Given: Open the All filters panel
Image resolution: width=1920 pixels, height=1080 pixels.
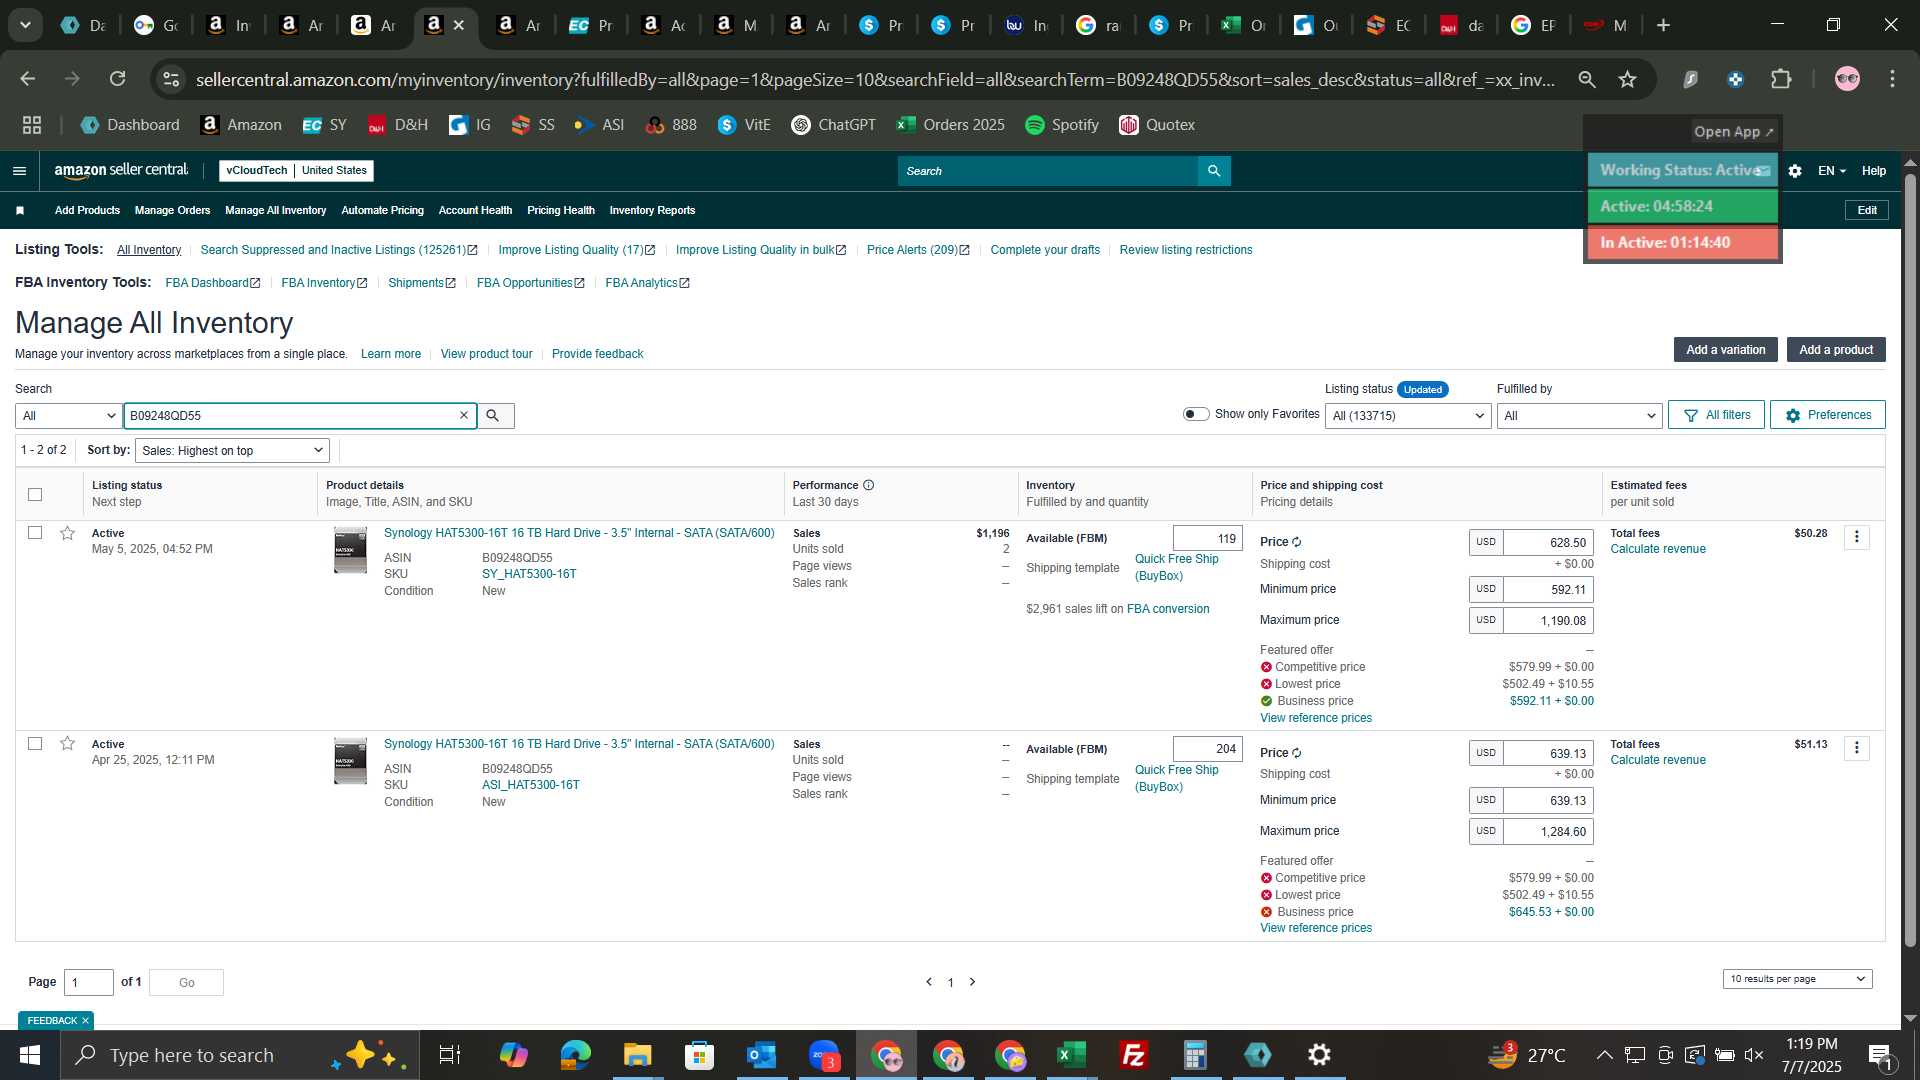Looking at the screenshot, I should click(1716, 415).
